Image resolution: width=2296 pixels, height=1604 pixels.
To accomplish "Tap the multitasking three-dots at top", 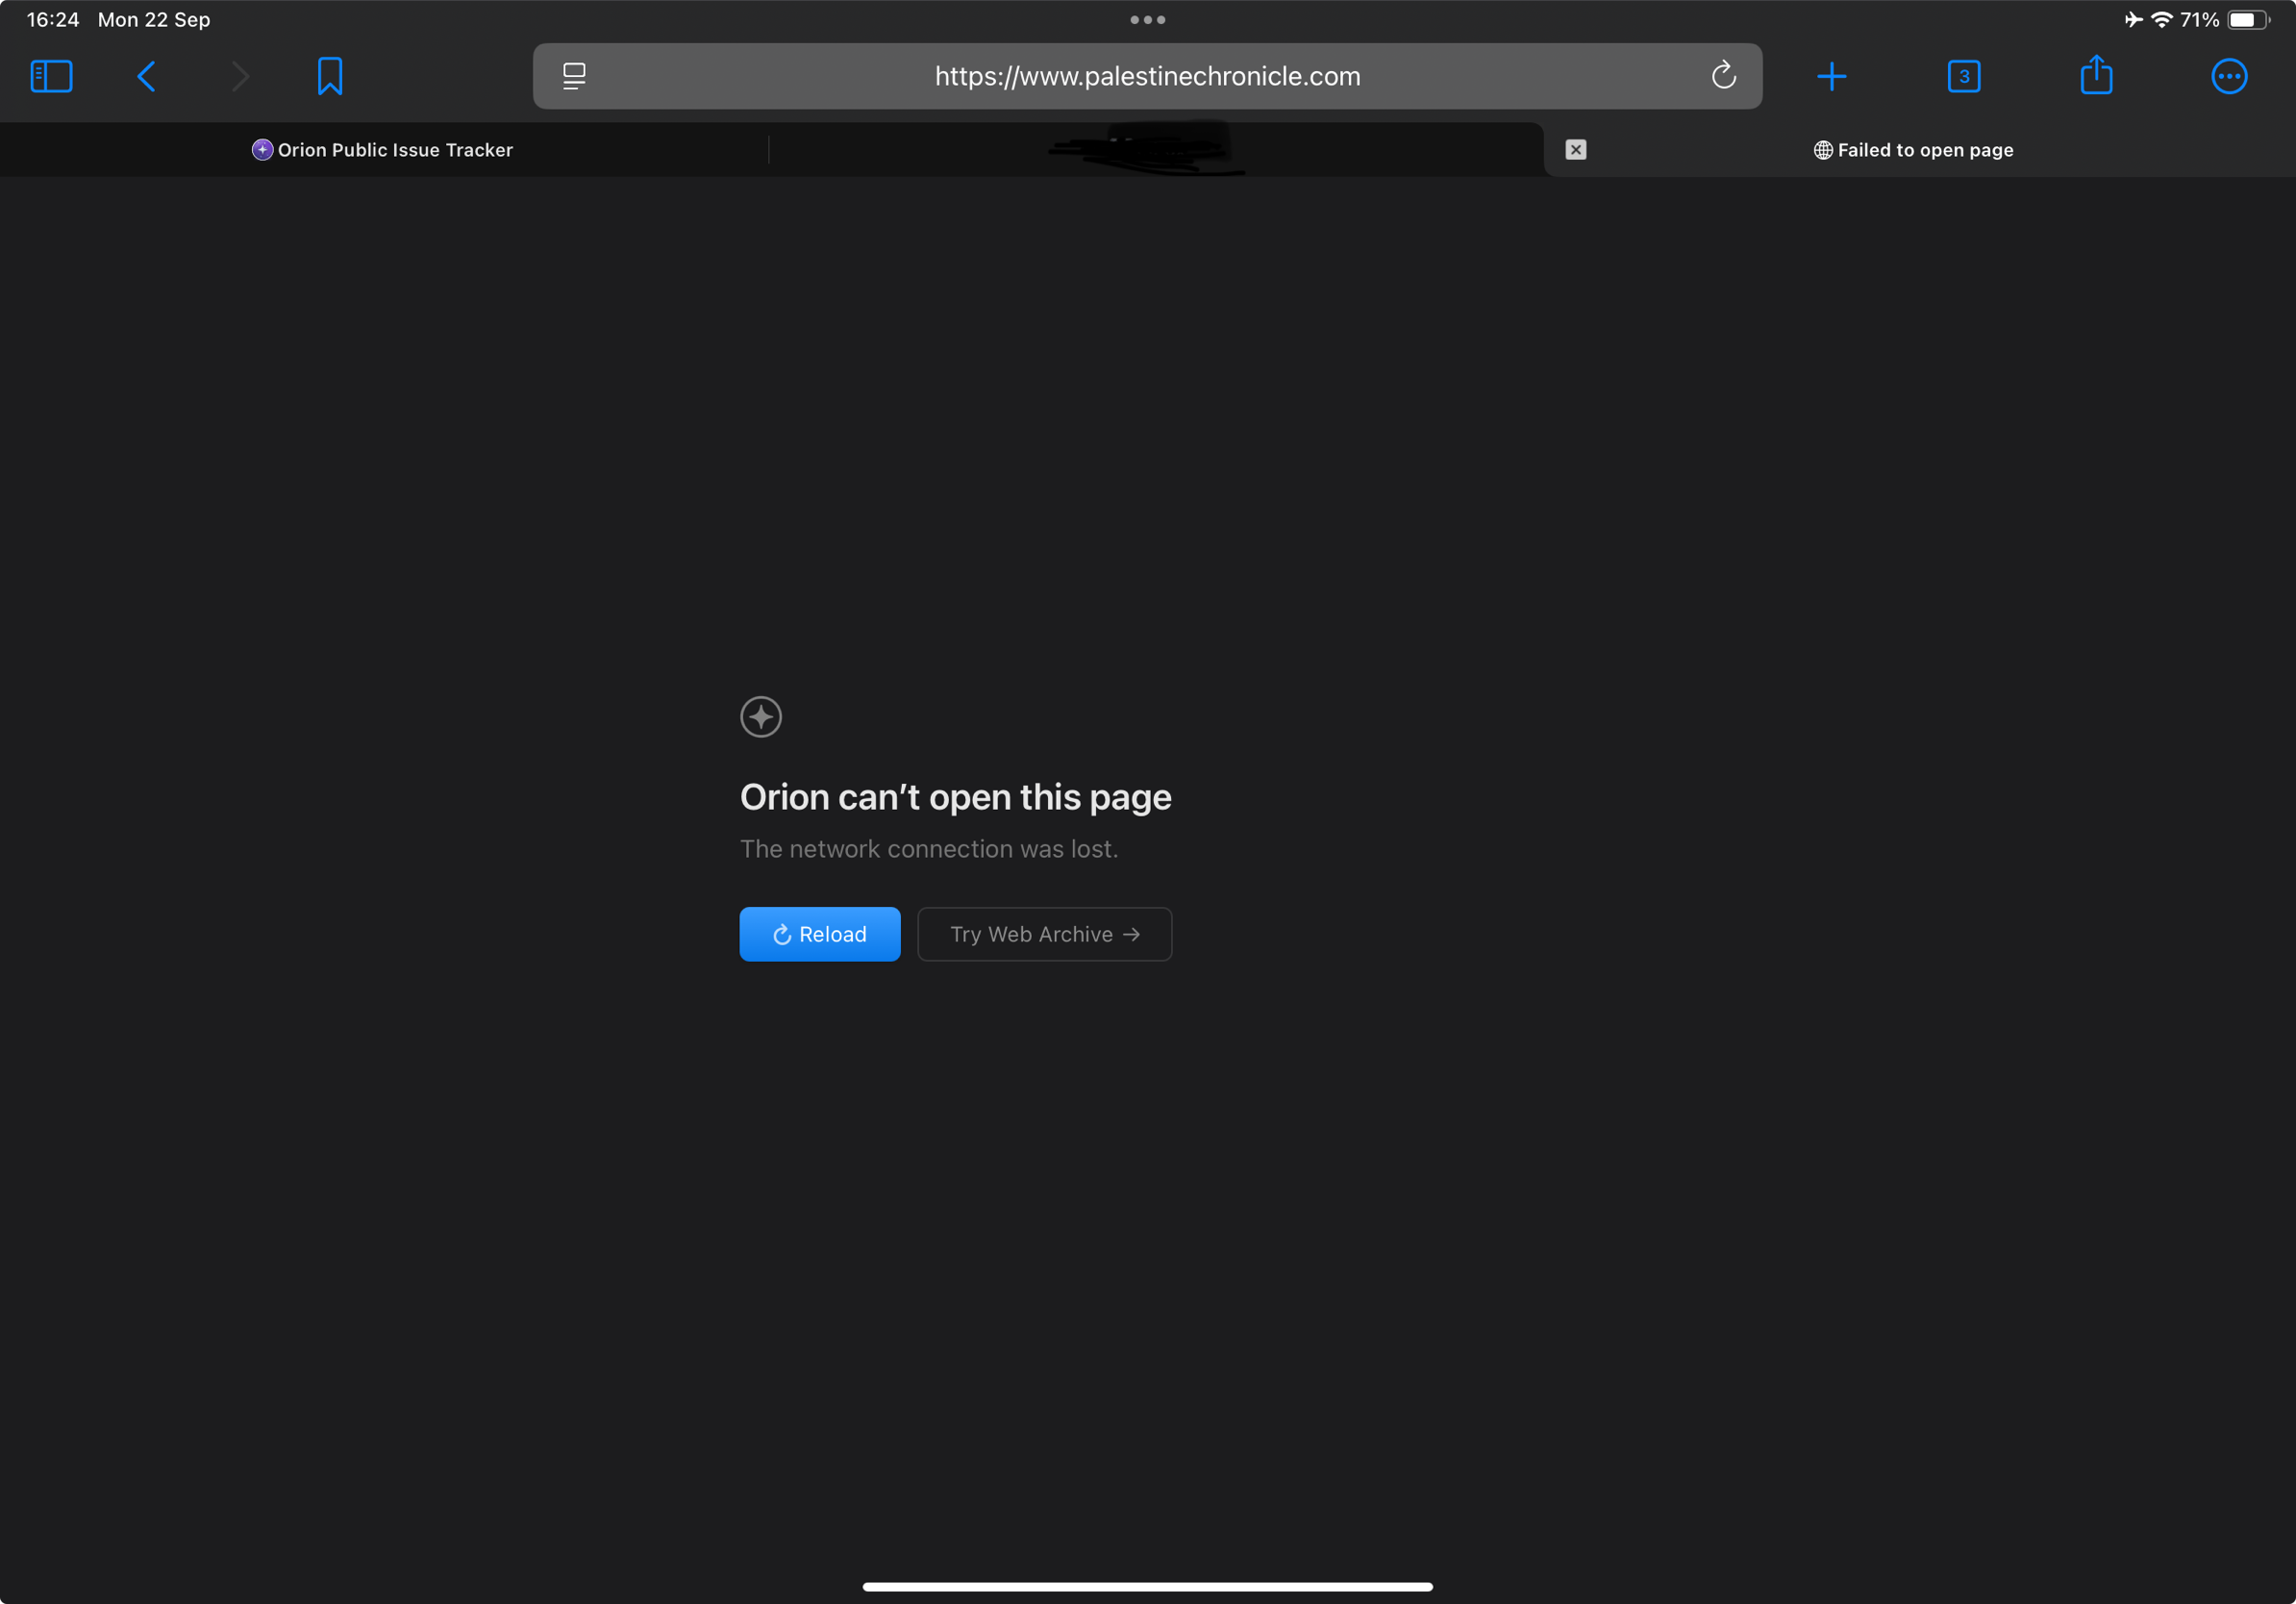I will click(x=1147, y=20).
